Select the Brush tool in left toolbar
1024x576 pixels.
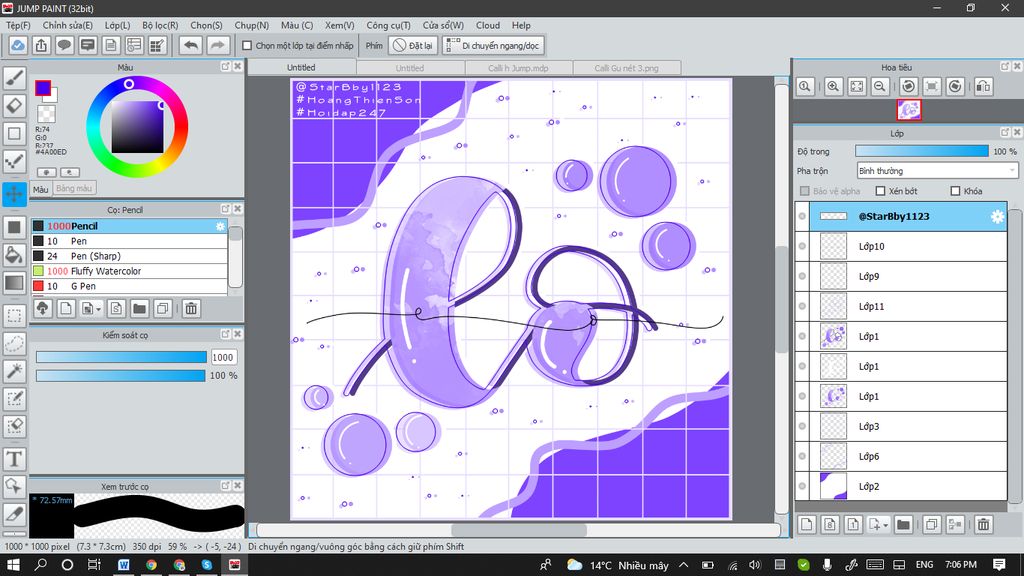click(14, 76)
